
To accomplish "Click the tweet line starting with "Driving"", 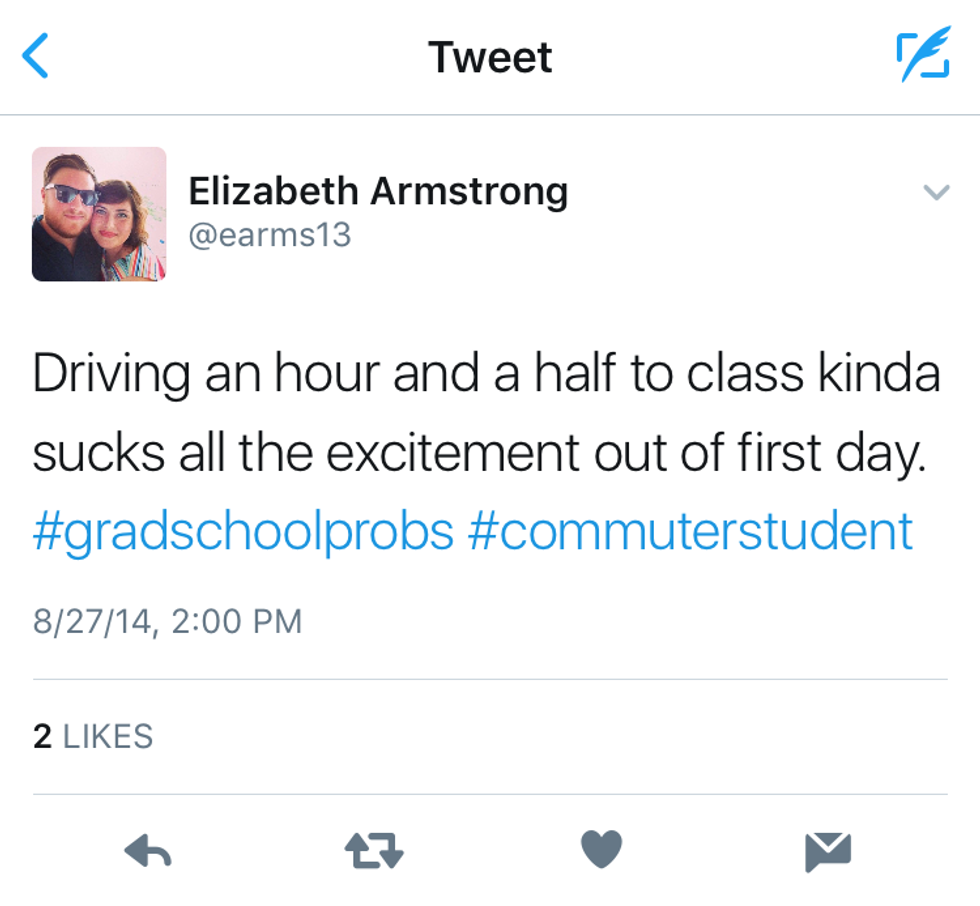I will tap(486, 374).
